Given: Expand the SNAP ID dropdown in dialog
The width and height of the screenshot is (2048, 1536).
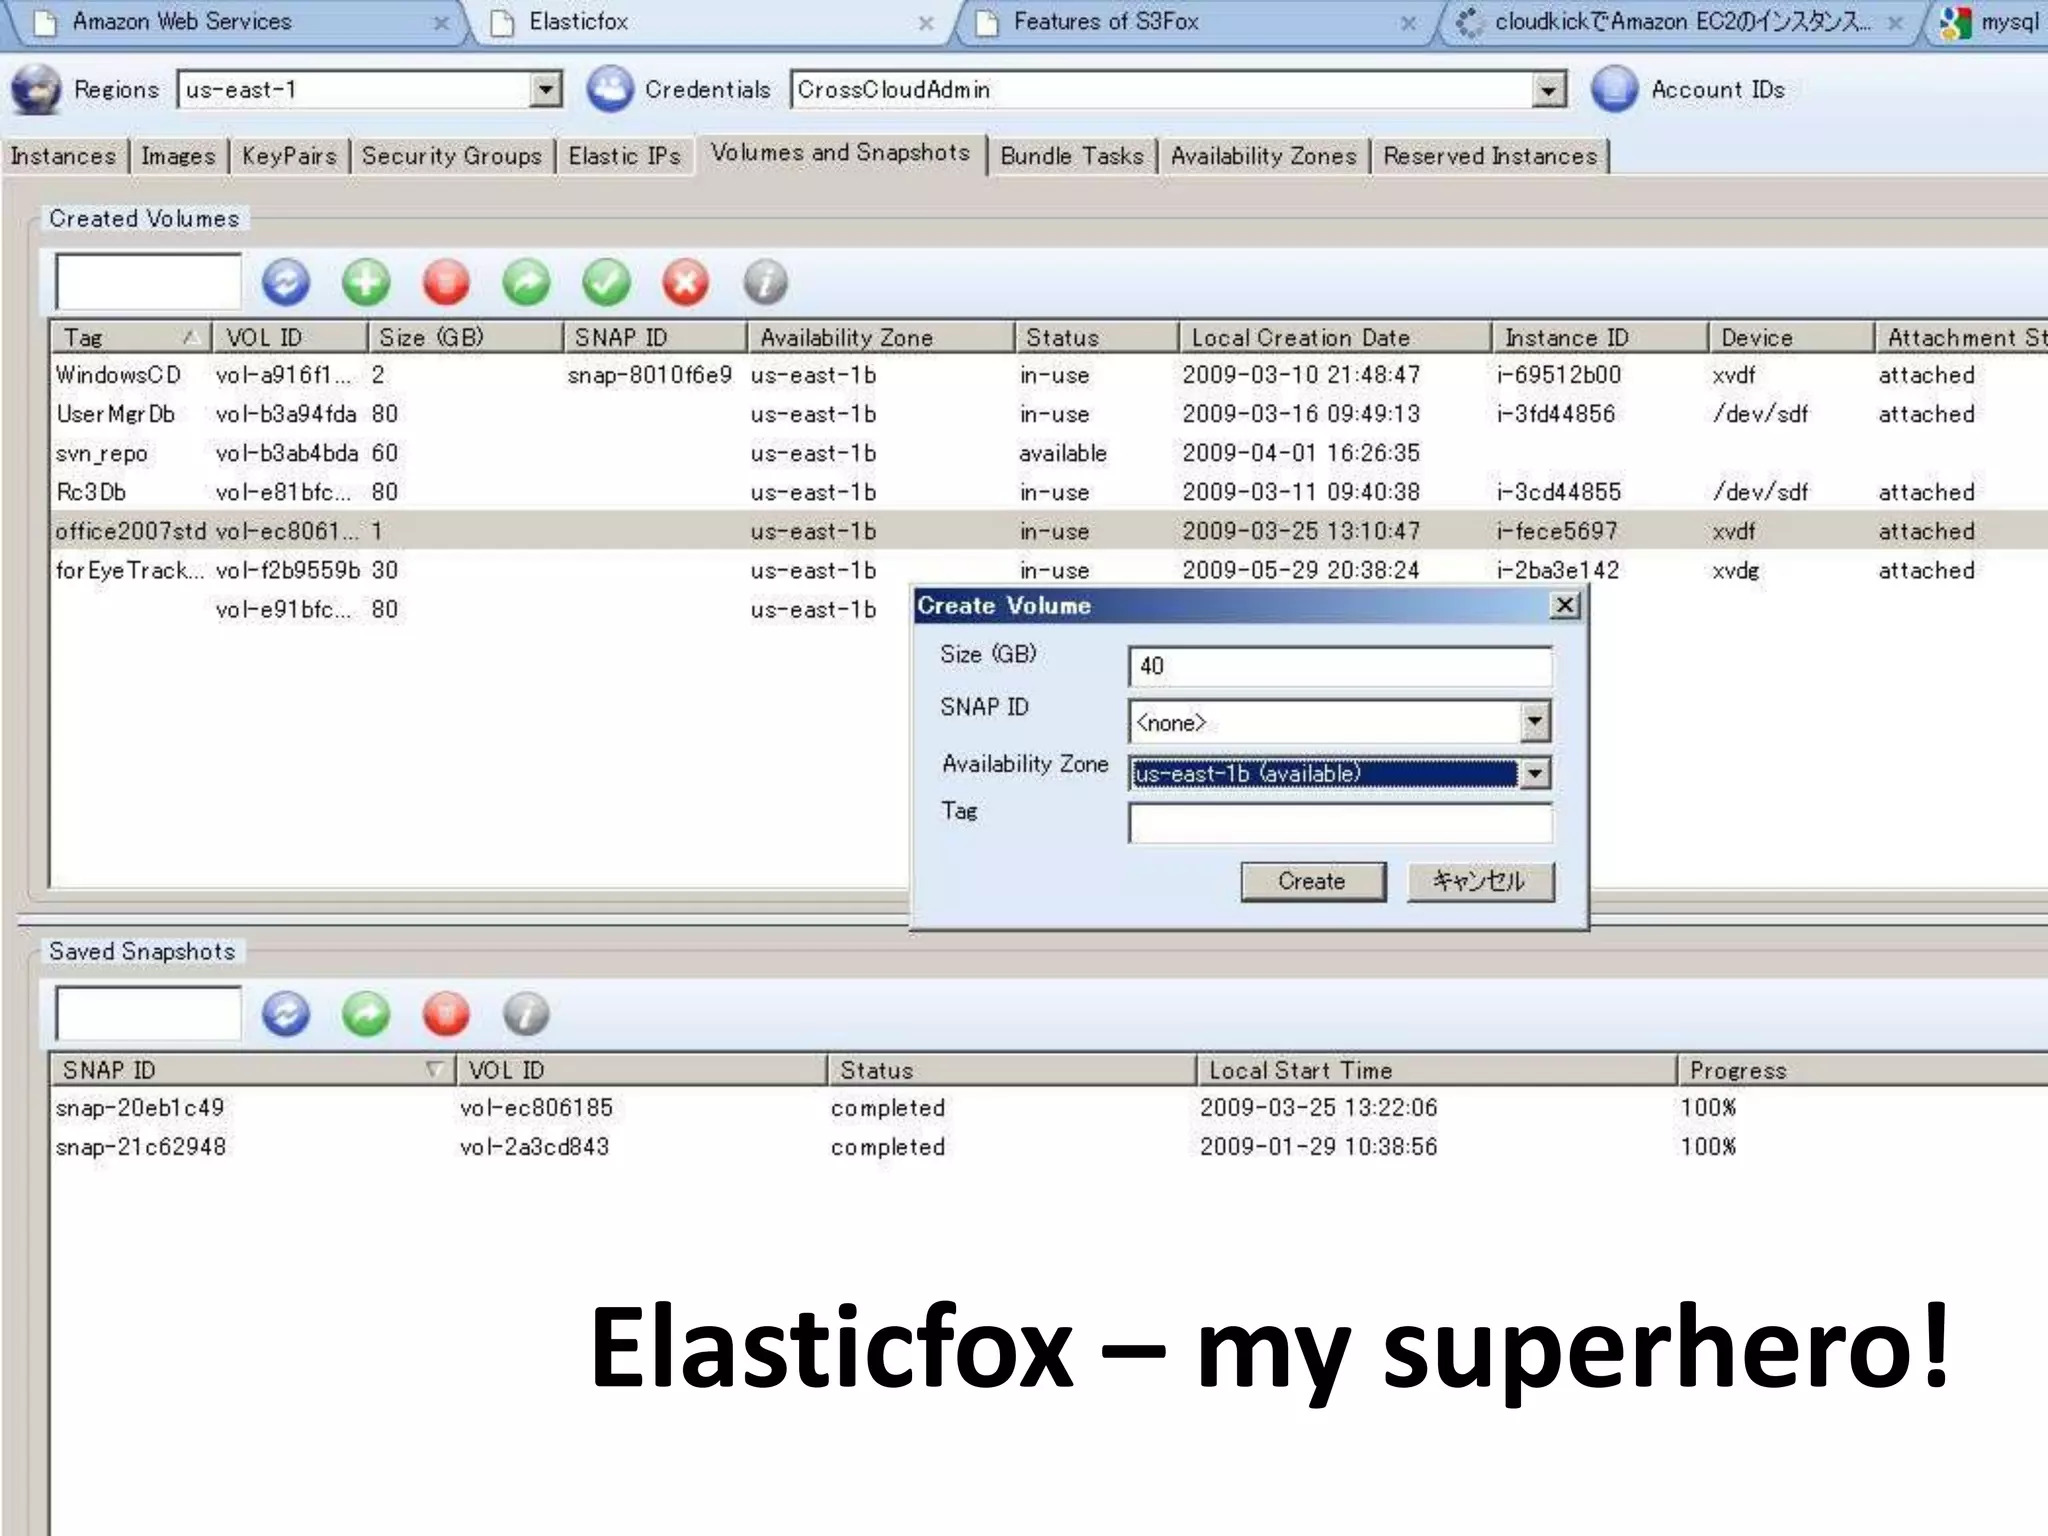Looking at the screenshot, I should (1535, 721).
